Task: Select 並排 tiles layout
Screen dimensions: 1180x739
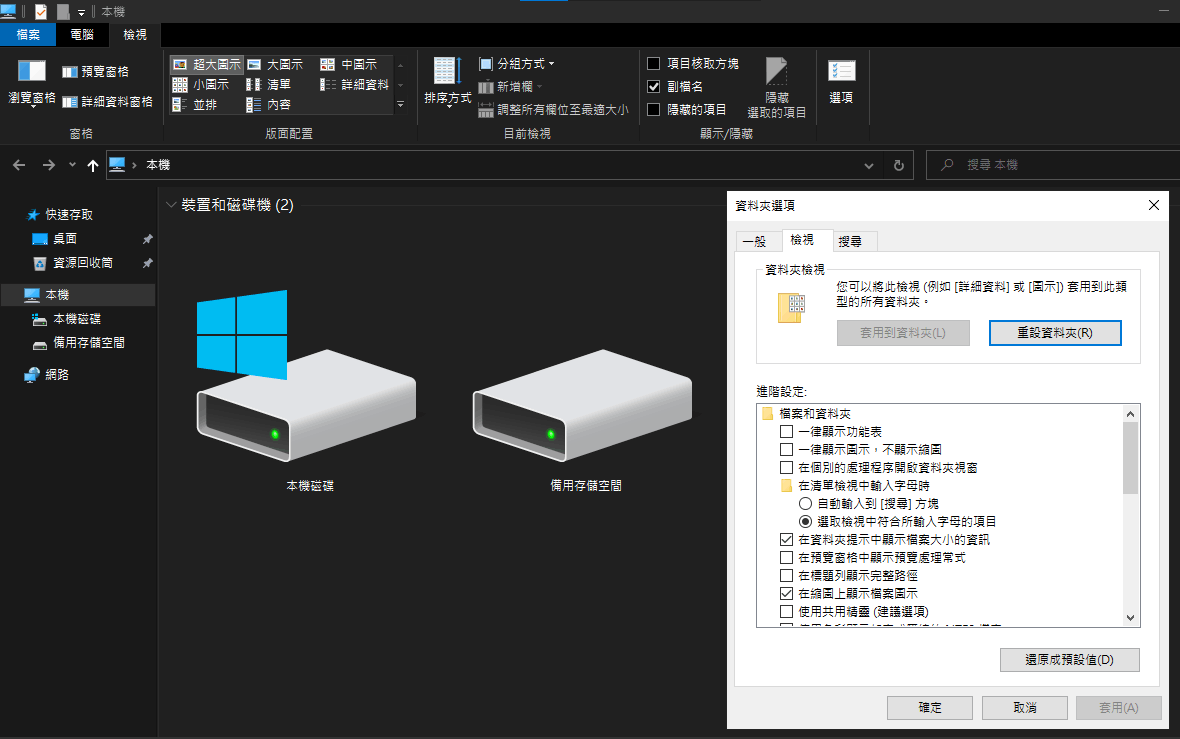Action: tap(194, 105)
